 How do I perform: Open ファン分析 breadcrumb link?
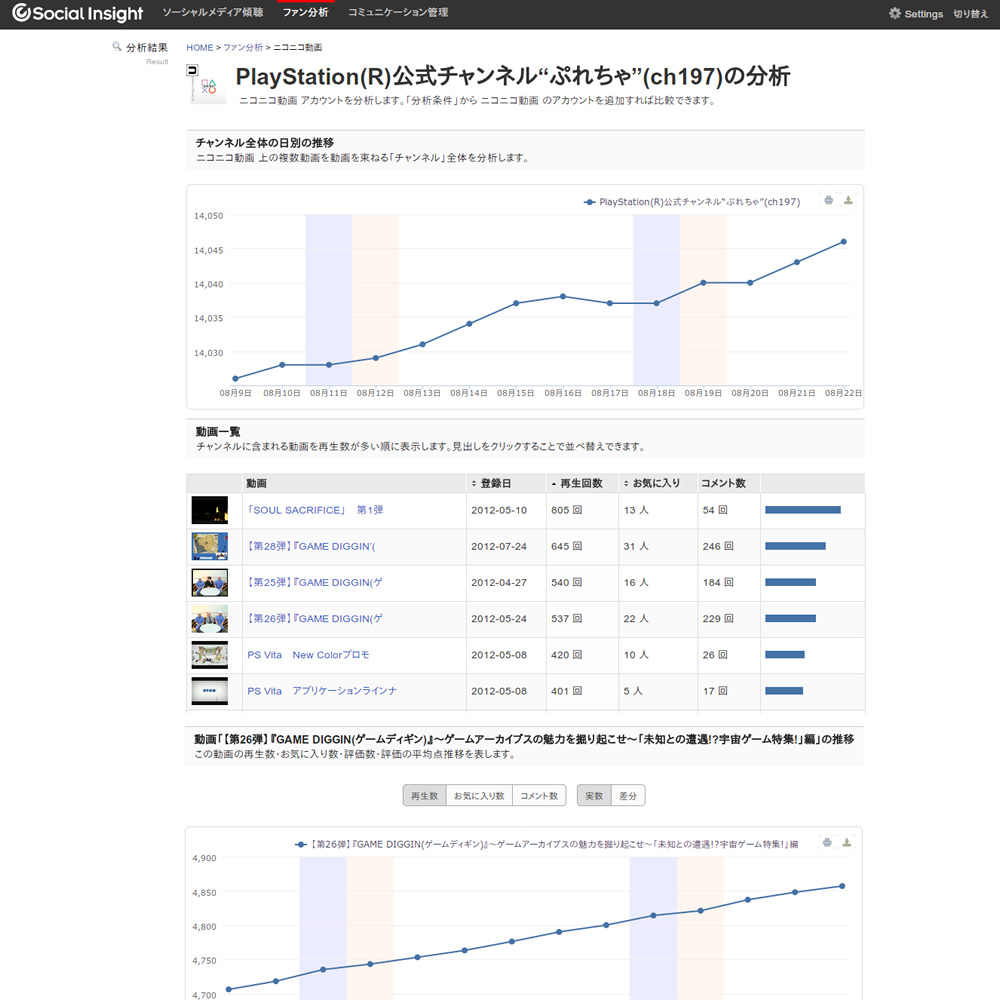pyautogui.click(x=243, y=47)
